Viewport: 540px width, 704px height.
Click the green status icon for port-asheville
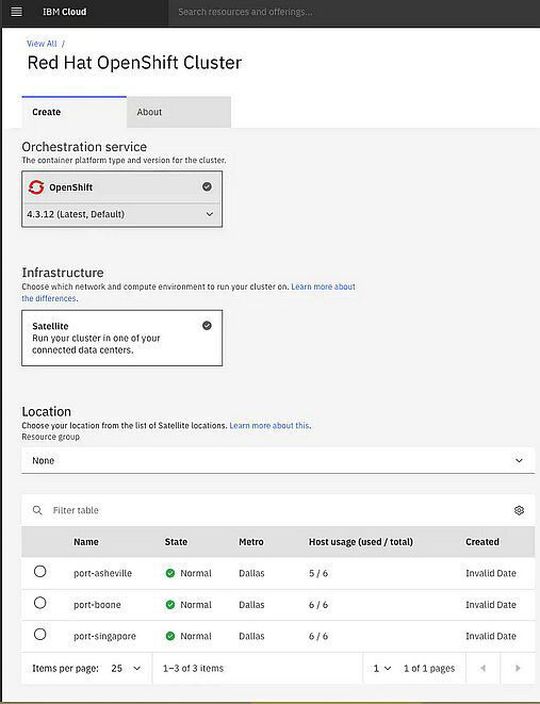[x=170, y=573]
